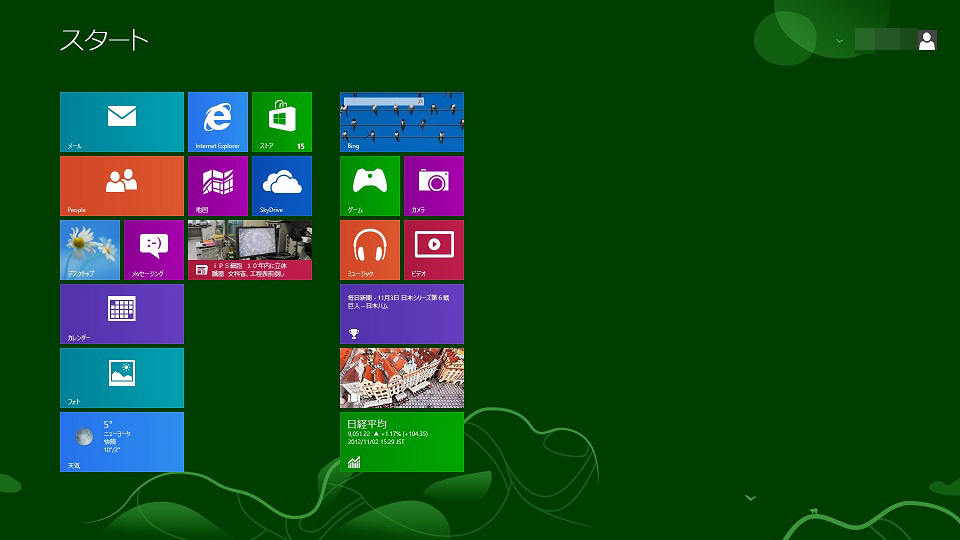Open the Games (ゲーム) Xbox tile

point(370,186)
